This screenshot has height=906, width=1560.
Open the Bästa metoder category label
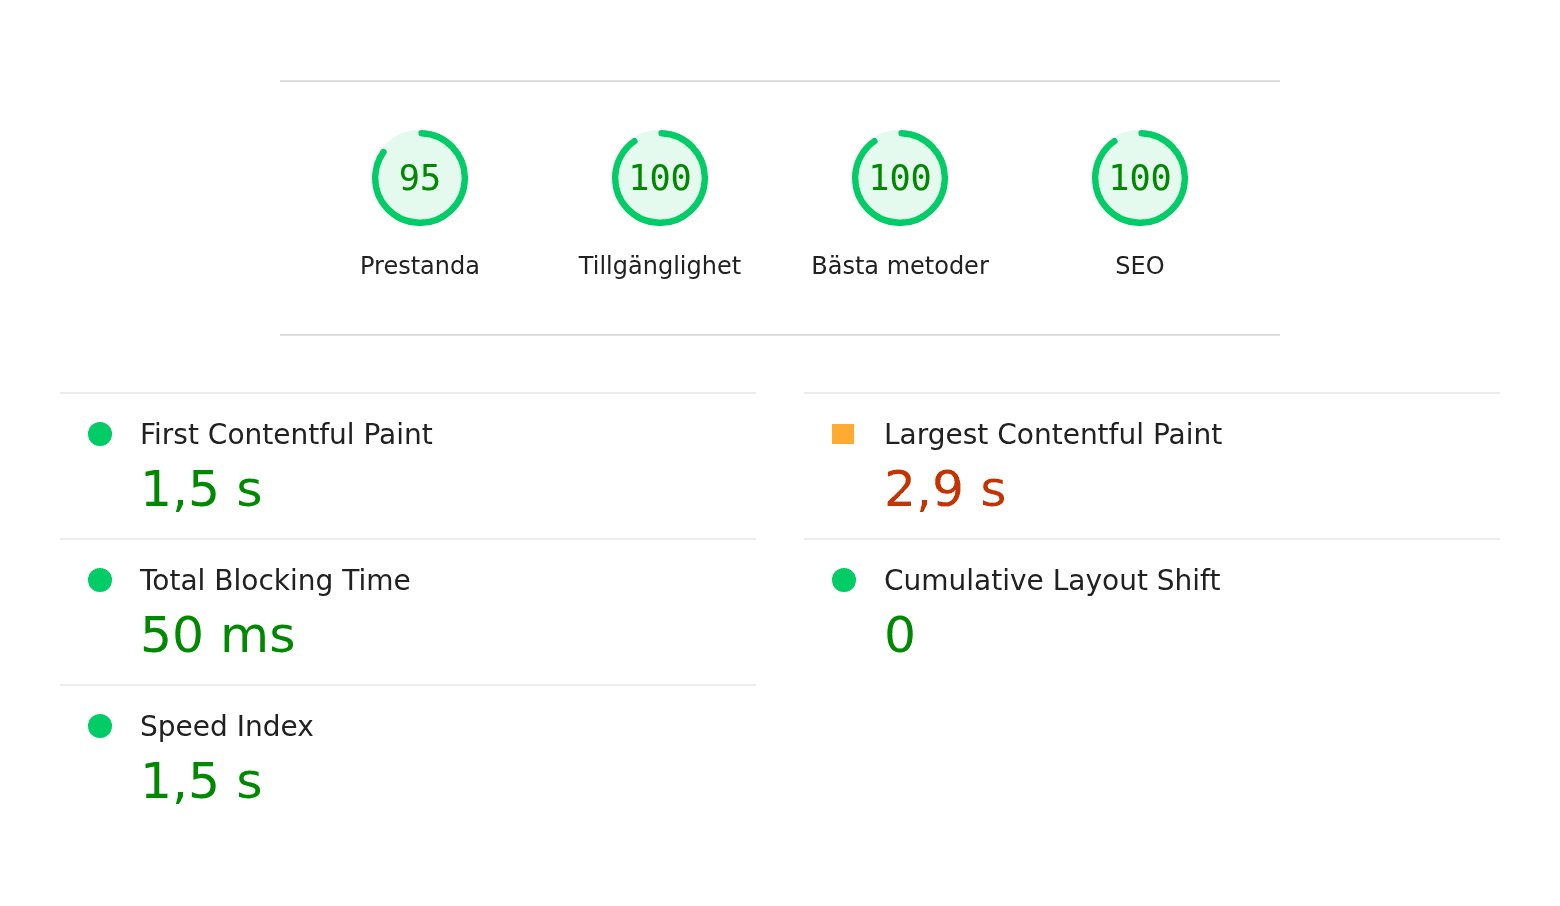[900, 266]
